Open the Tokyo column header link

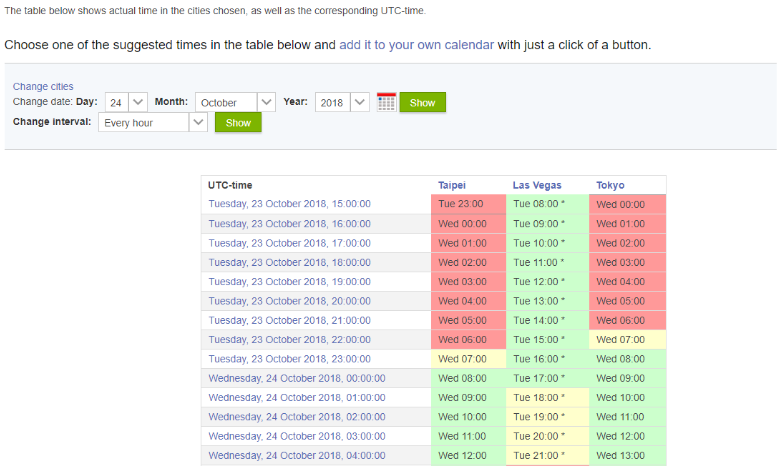pyautogui.click(x=610, y=185)
